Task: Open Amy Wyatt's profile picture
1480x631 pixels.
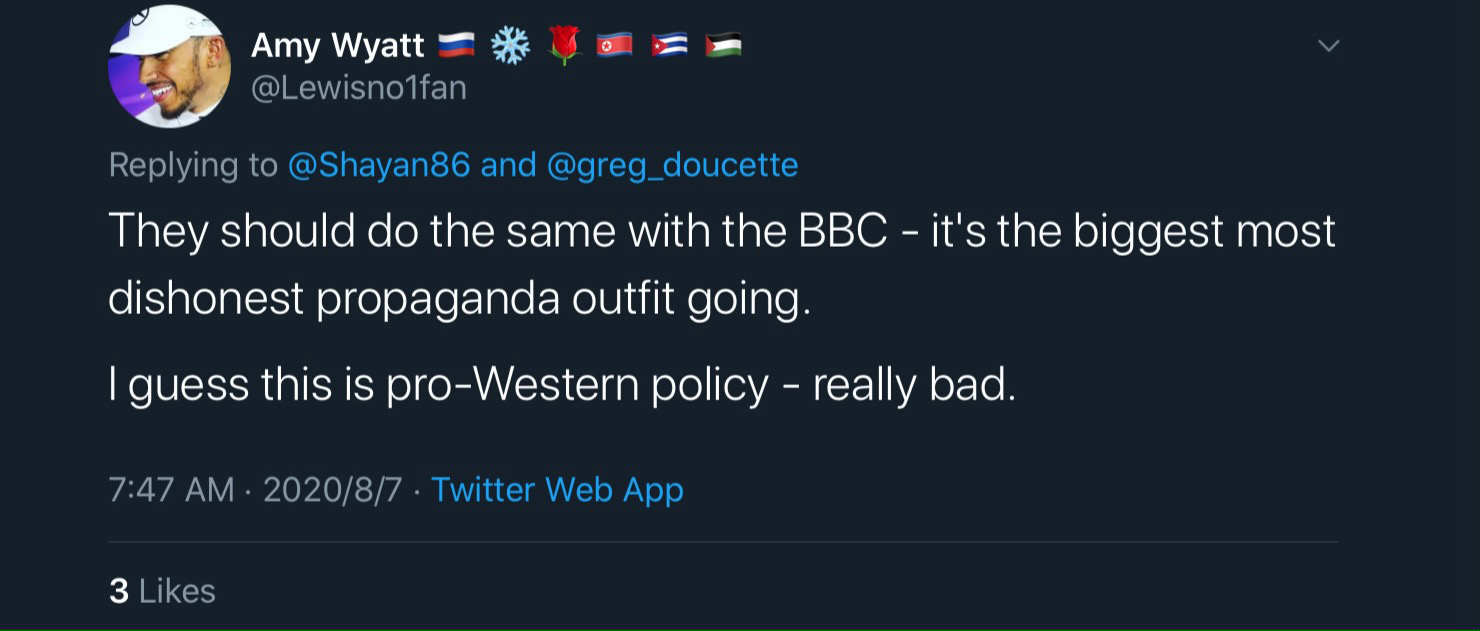Action: (169, 67)
